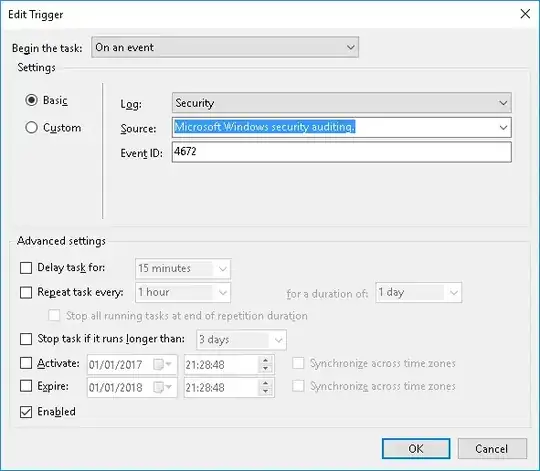Click the Activate time field 21:28:48
The width and height of the screenshot is (540, 471).
pyautogui.click(x=220, y=365)
